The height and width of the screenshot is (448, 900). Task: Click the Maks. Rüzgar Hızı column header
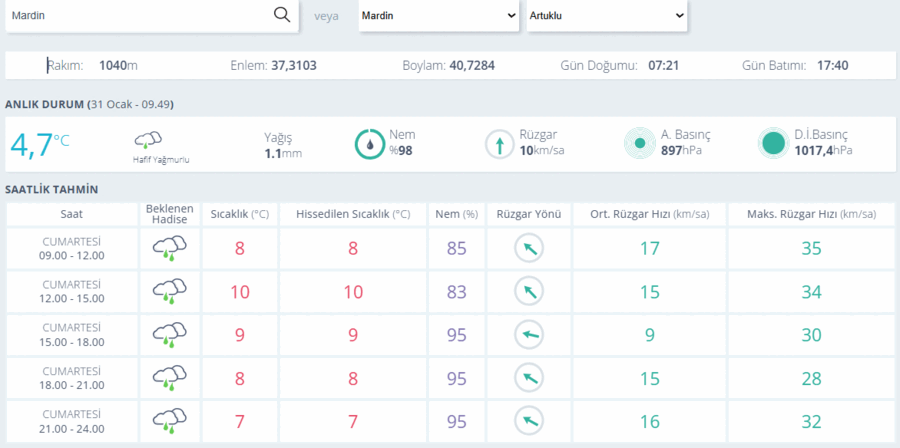pos(812,215)
